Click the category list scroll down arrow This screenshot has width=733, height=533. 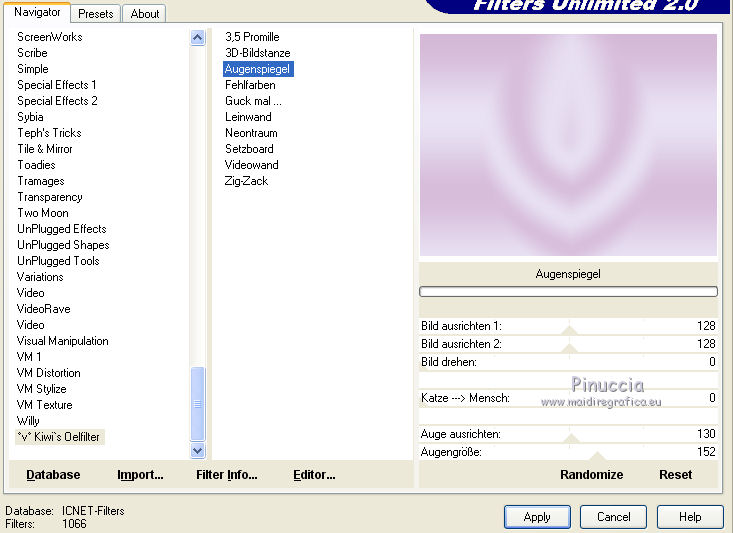tap(198, 451)
